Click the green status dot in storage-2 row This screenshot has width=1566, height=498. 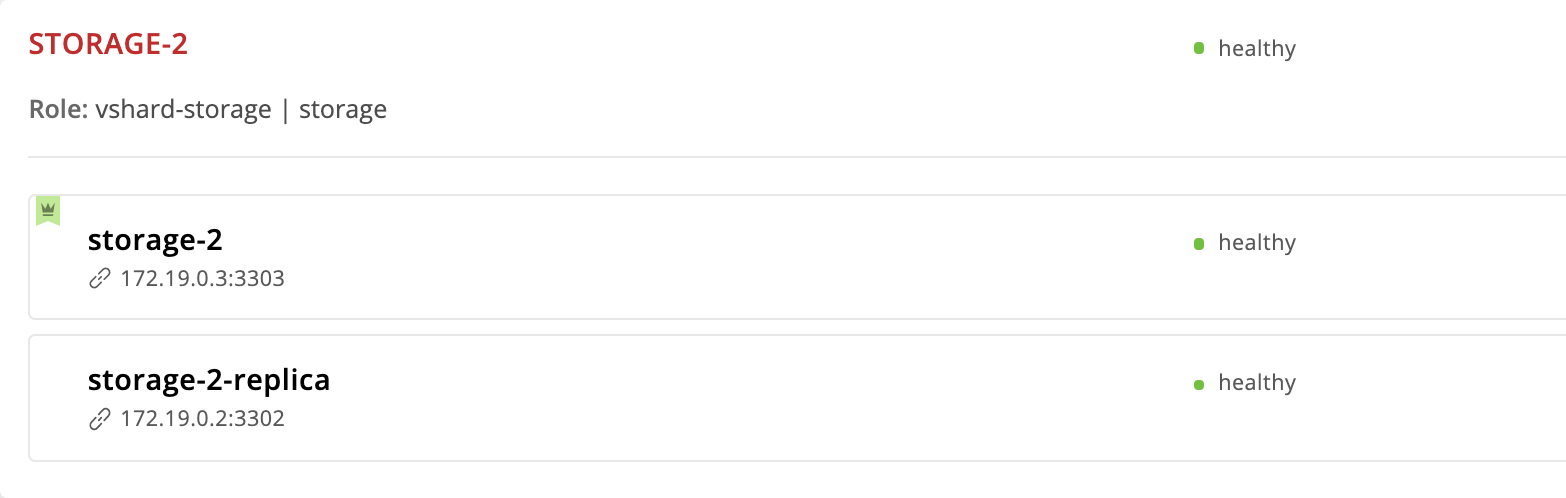pyautogui.click(x=1199, y=243)
